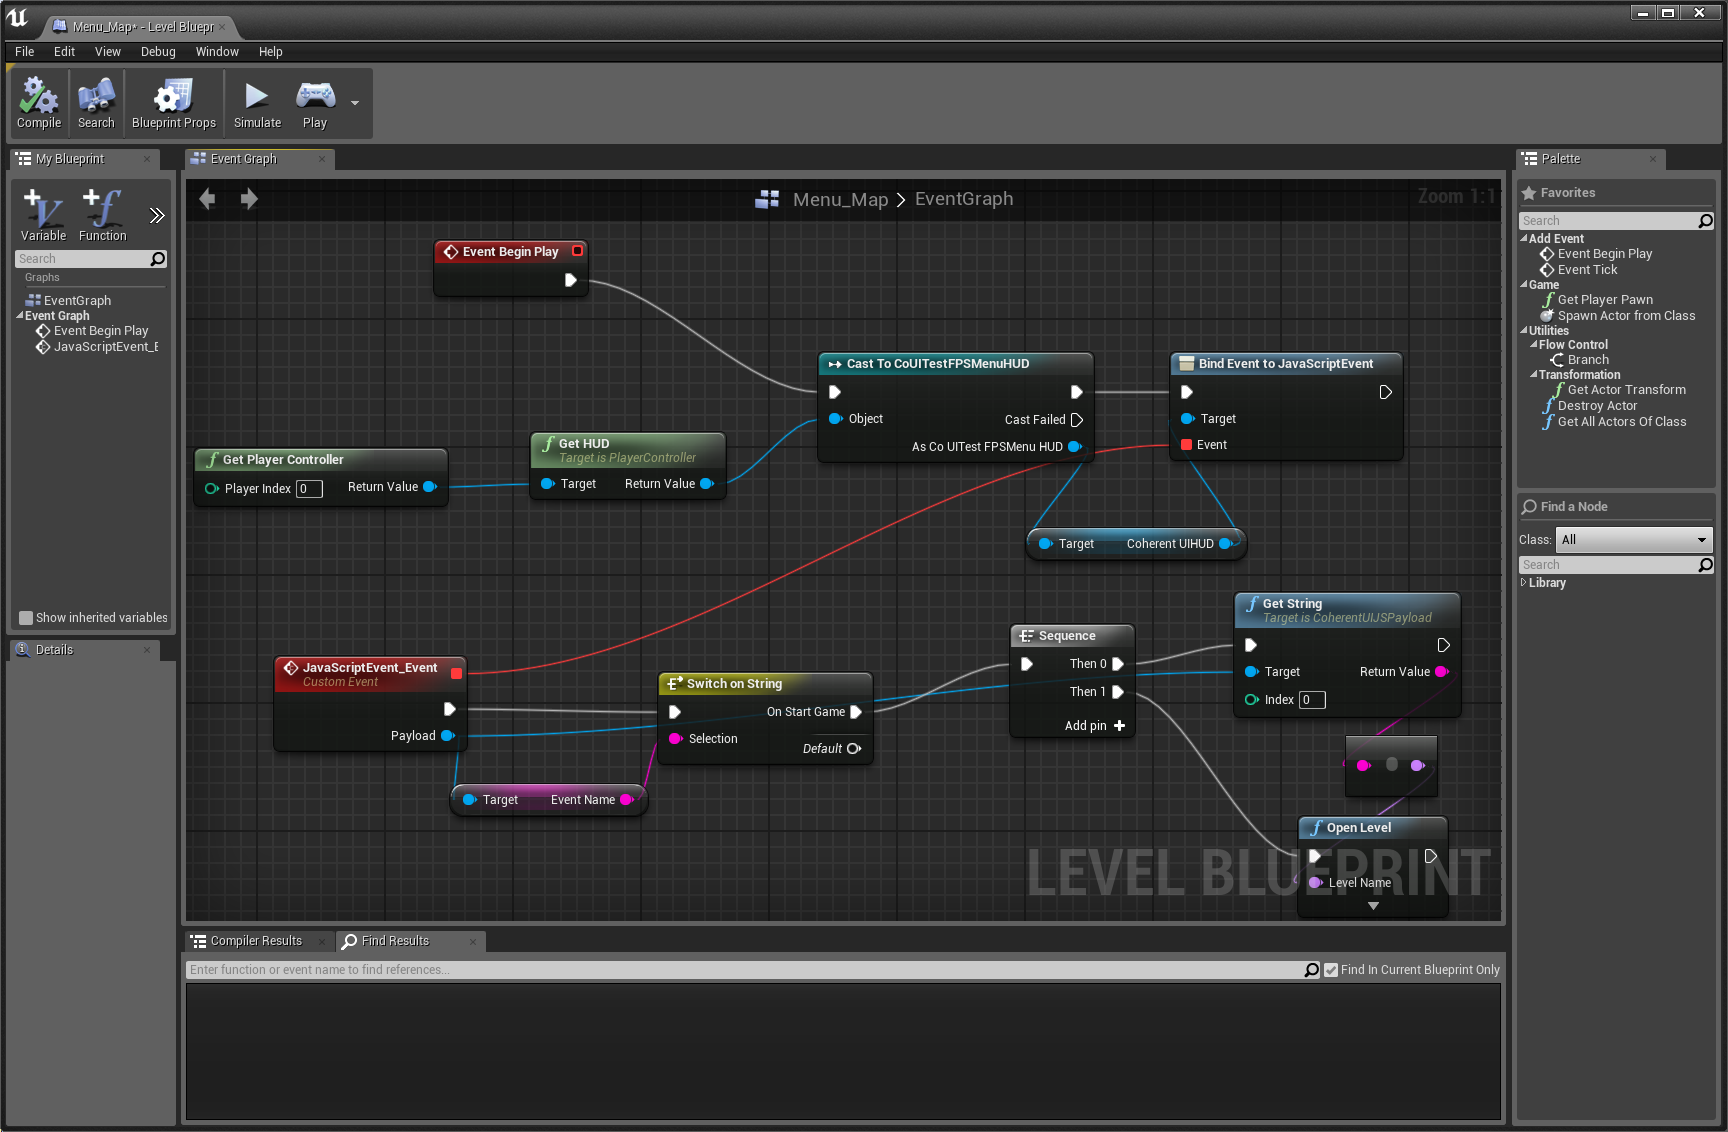
Task: Click the Favorites search field in Palette
Action: point(1616,221)
